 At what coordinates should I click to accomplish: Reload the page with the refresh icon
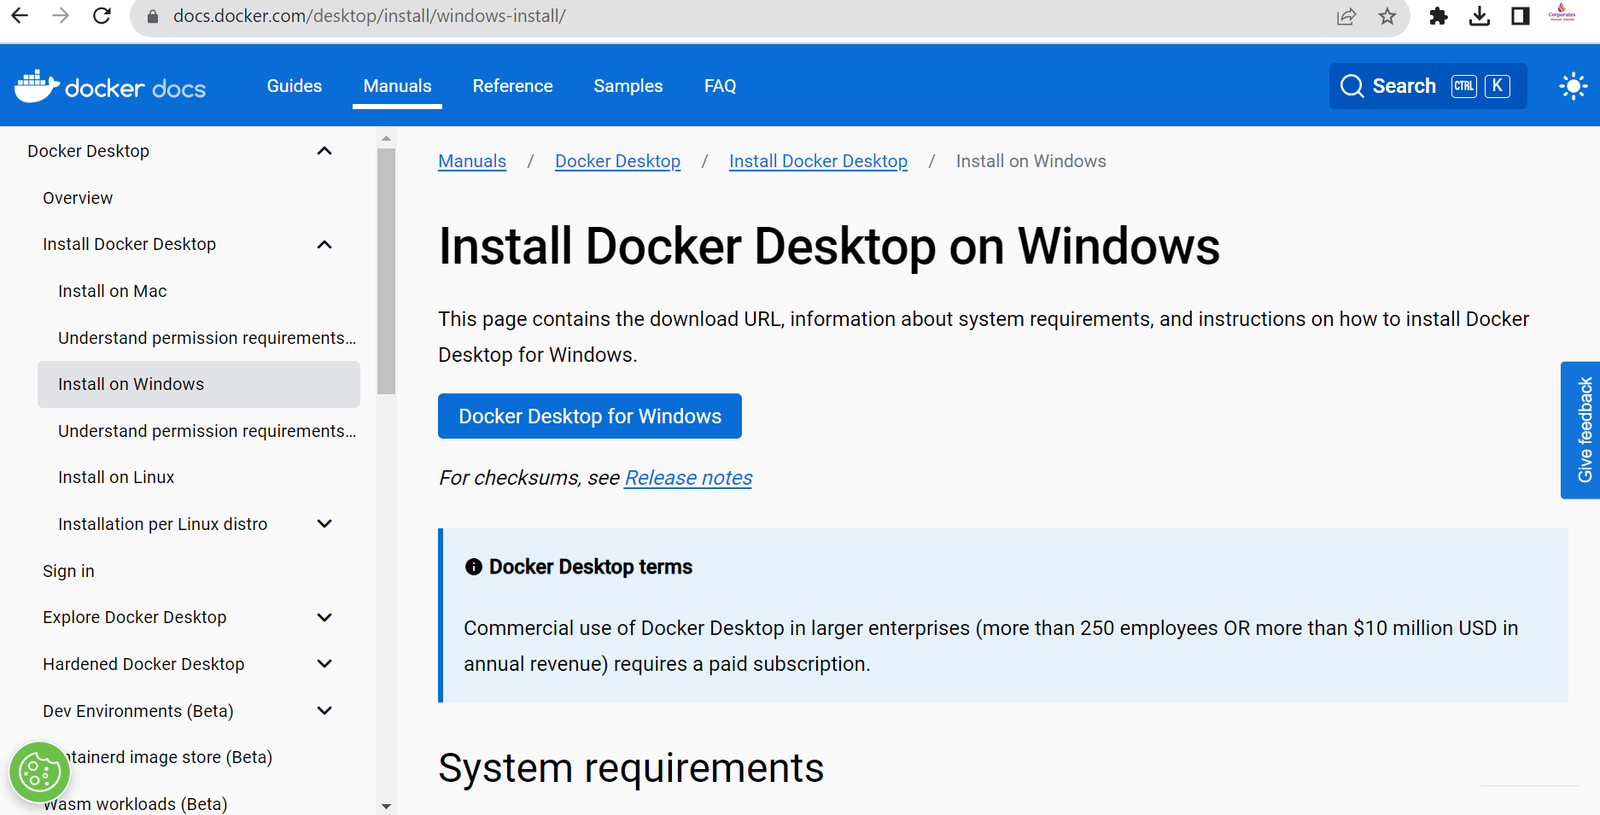tap(102, 16)
